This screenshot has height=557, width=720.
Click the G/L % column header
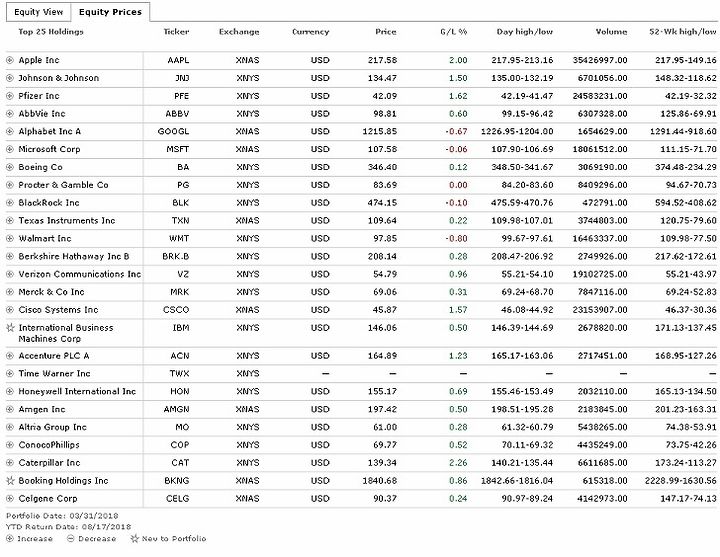point(454,32)
